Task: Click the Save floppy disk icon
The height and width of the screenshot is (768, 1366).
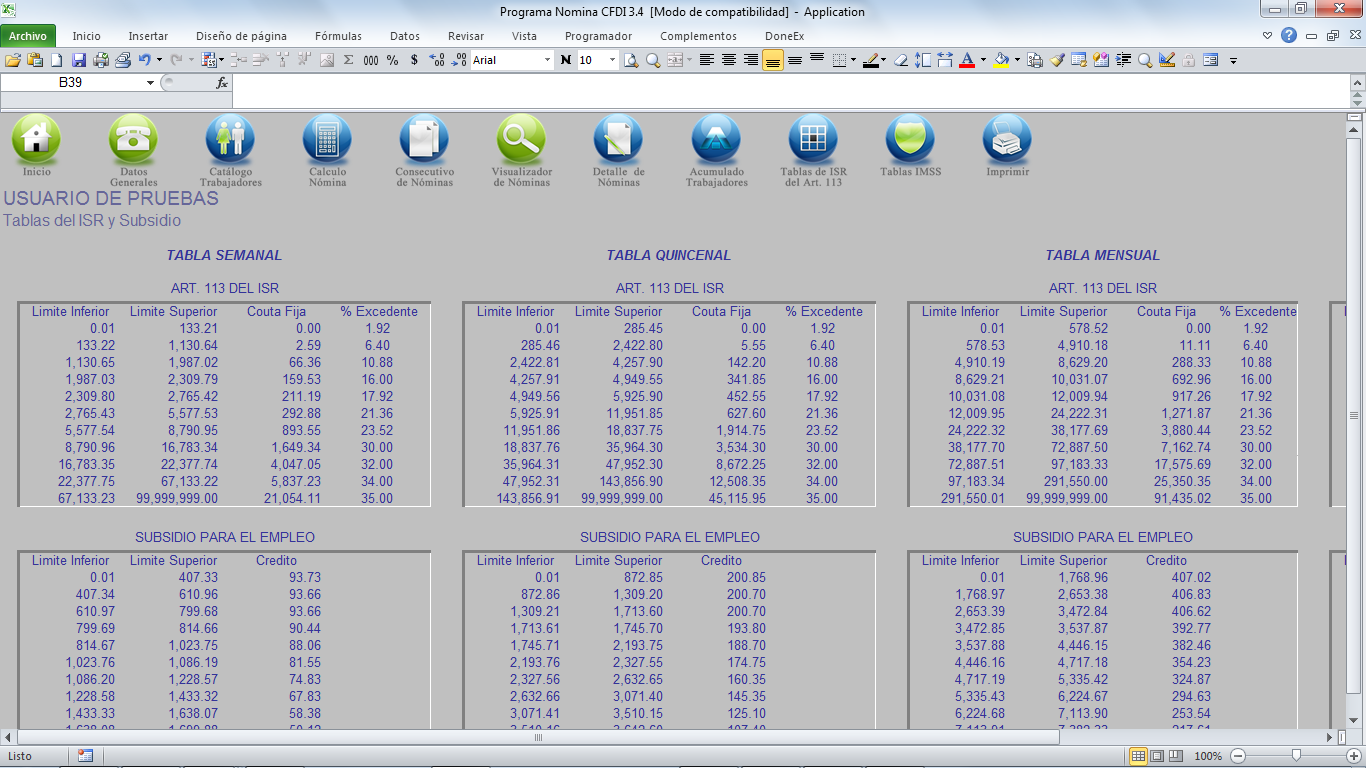Action: tap(79, 60)
